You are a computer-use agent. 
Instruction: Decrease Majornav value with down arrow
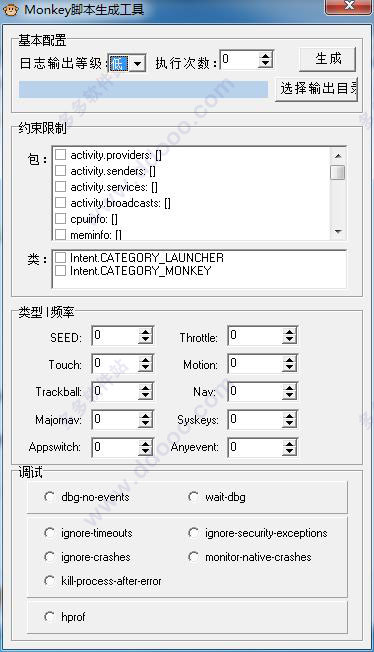(145, 423)
